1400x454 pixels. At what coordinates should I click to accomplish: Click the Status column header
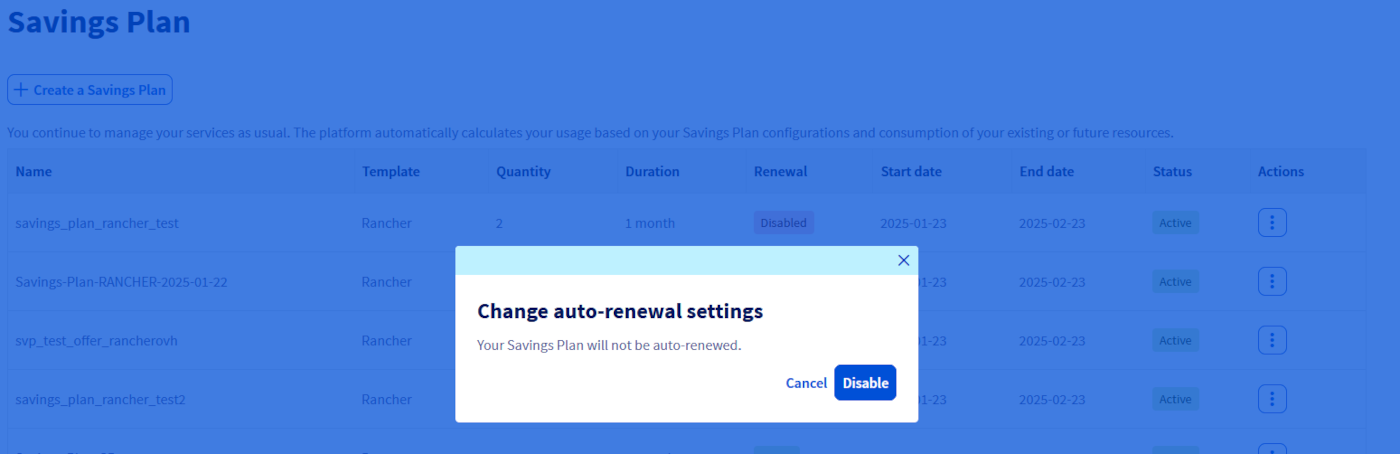click(x=1172, y=171)
